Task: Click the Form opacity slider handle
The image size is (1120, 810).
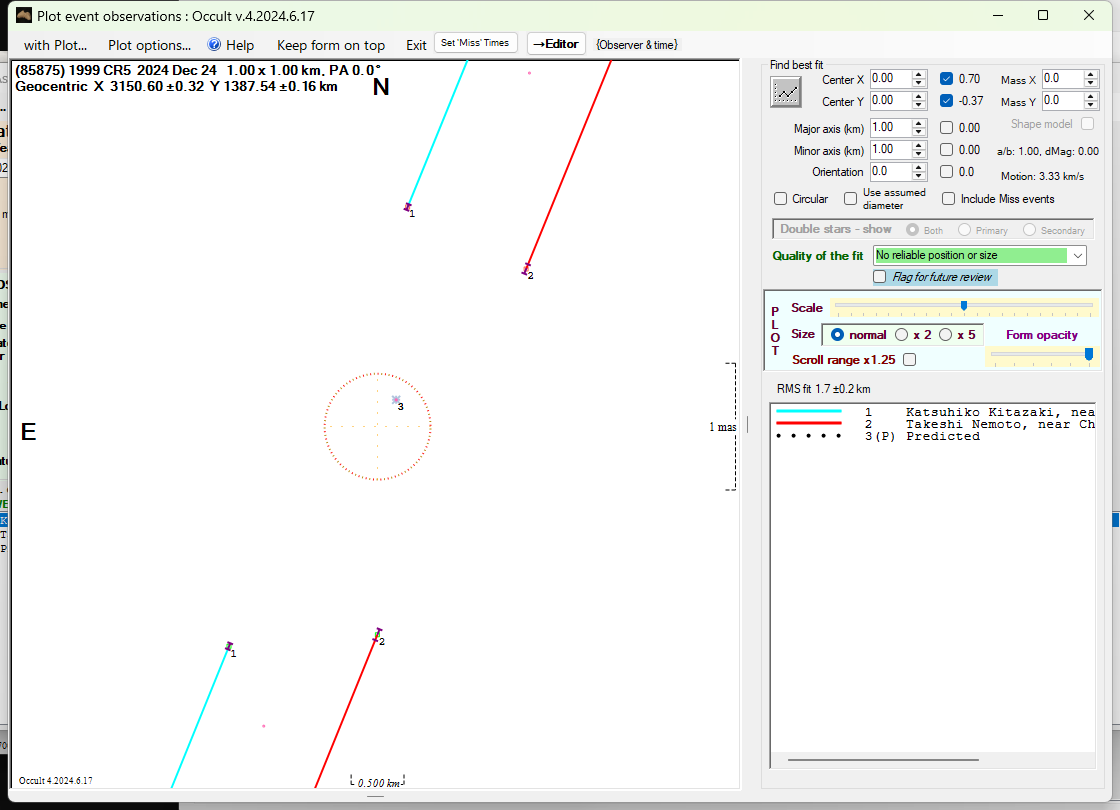Action: tap(1088, 353)
